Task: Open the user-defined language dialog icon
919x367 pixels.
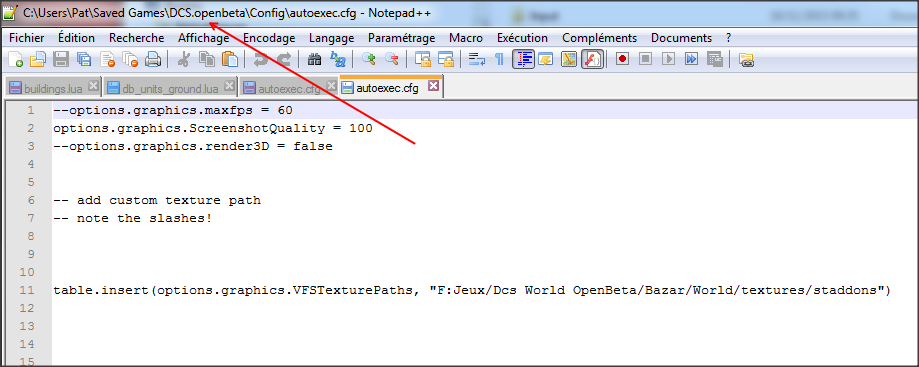Action: pos(546,59)
